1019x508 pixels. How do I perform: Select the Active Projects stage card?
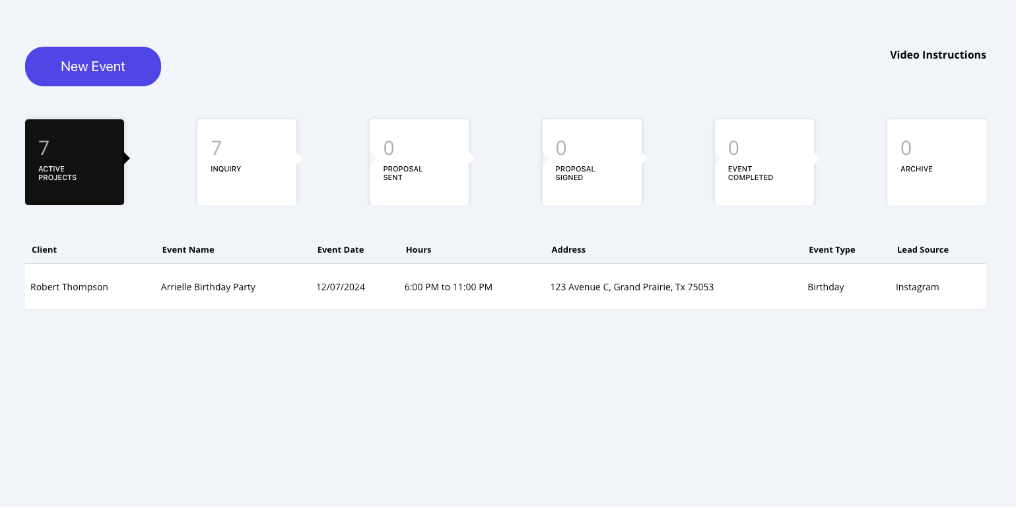click(74, 162)
